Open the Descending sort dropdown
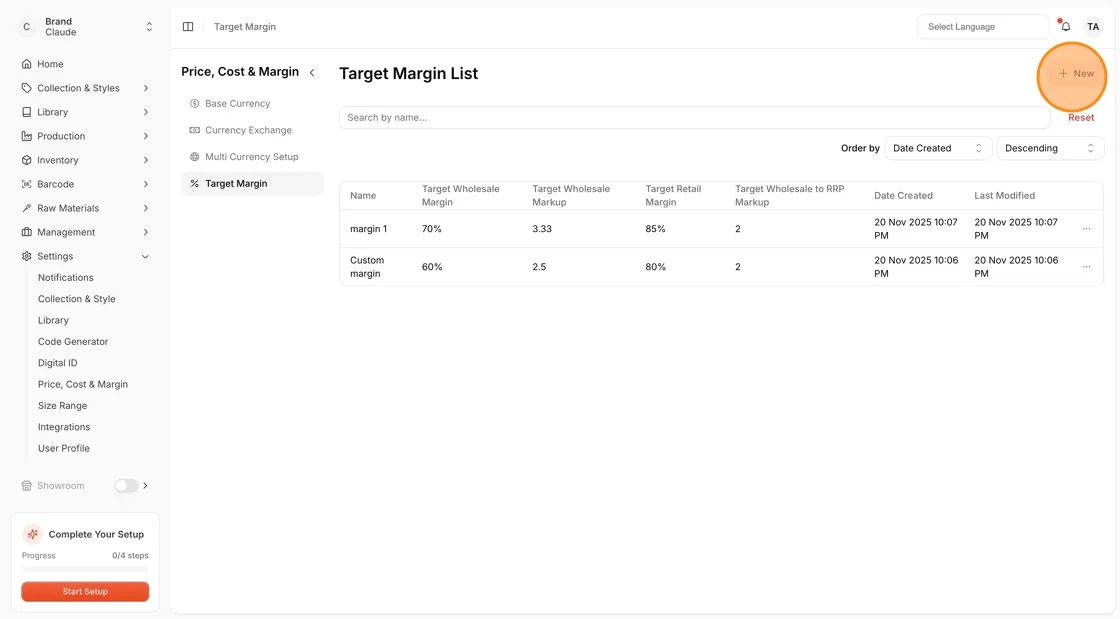The width and height of the screenshot is (1120, 619). point(1050,148)
